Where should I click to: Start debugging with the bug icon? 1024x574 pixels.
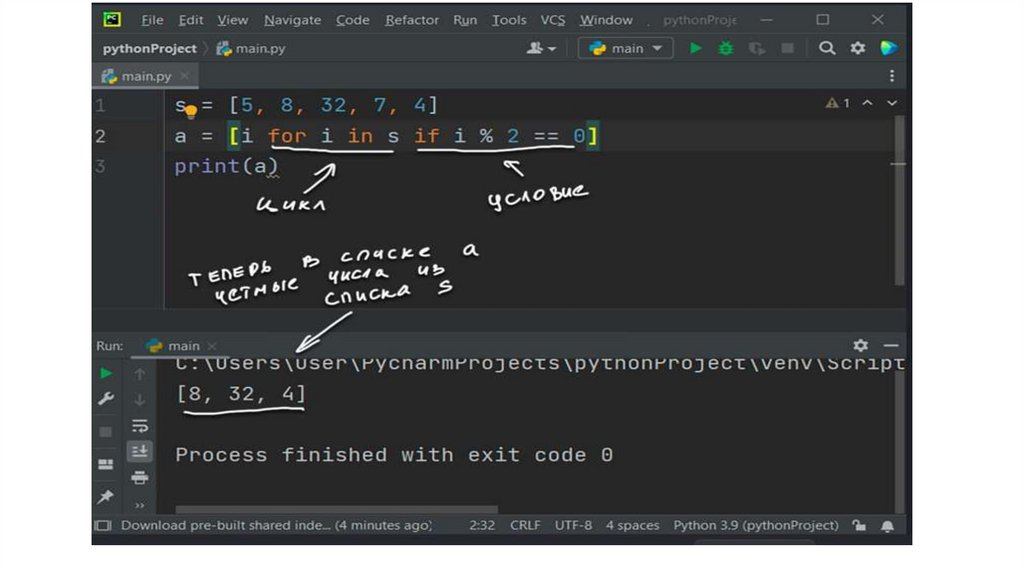(x=726, y=48)
